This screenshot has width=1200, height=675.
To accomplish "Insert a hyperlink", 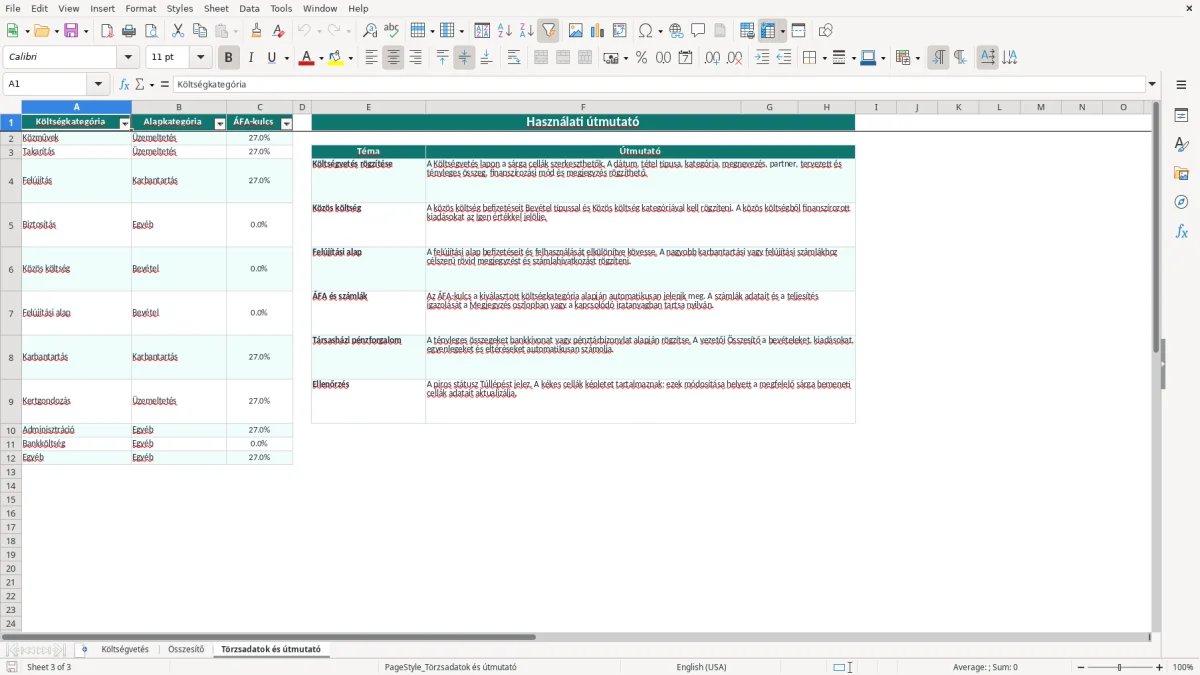I will pos(676,31).
